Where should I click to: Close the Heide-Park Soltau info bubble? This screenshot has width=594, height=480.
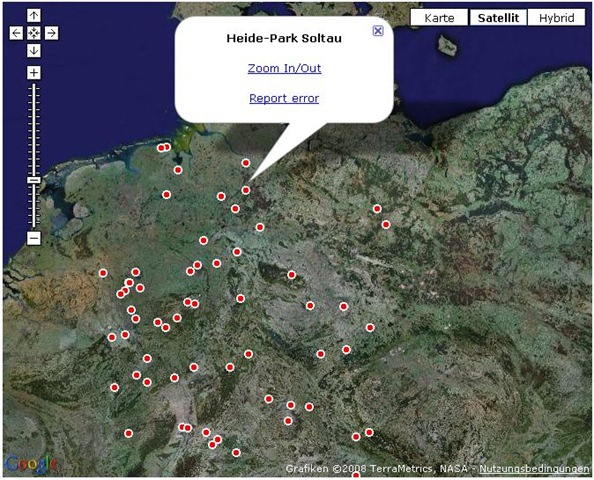click(x=378, y=31)
